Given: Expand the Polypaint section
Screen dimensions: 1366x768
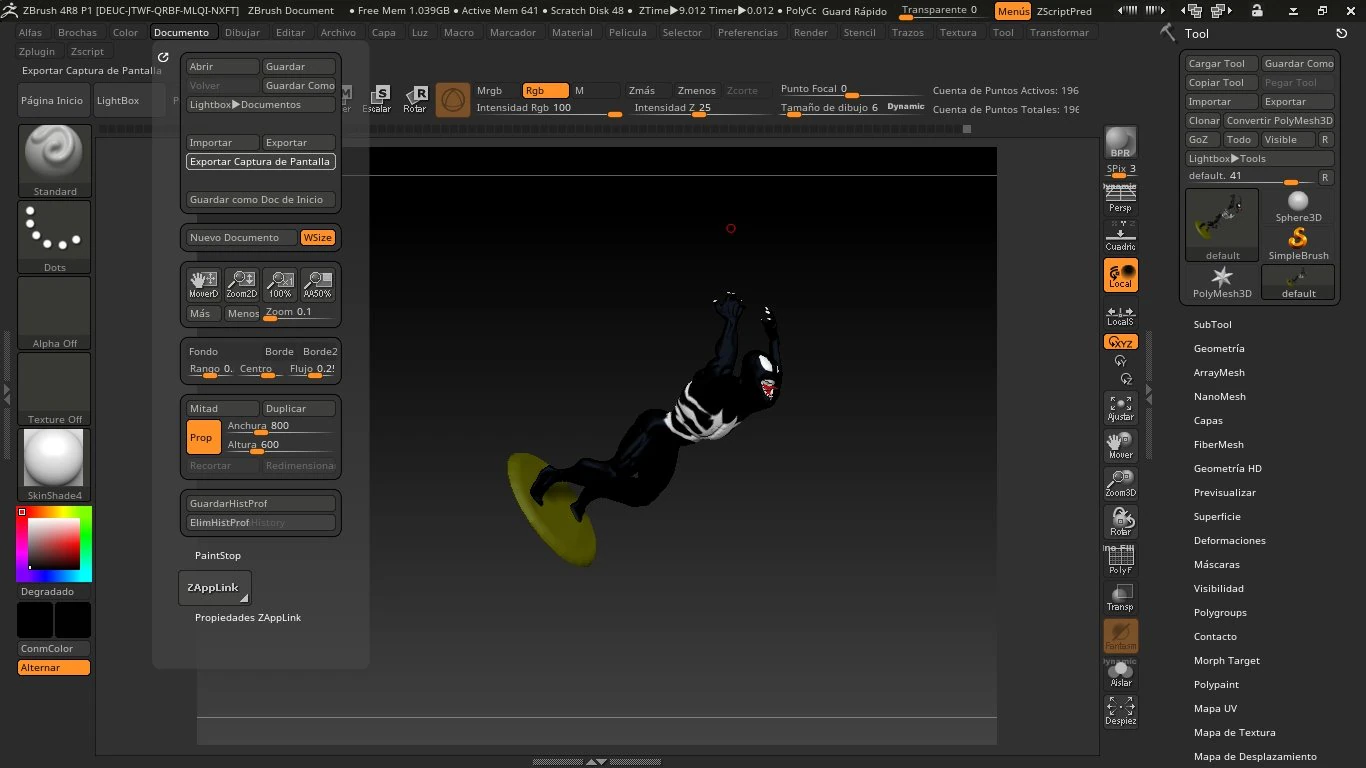Looking at the screenshot, I should pyautogui.click(x=1216, y=685).
